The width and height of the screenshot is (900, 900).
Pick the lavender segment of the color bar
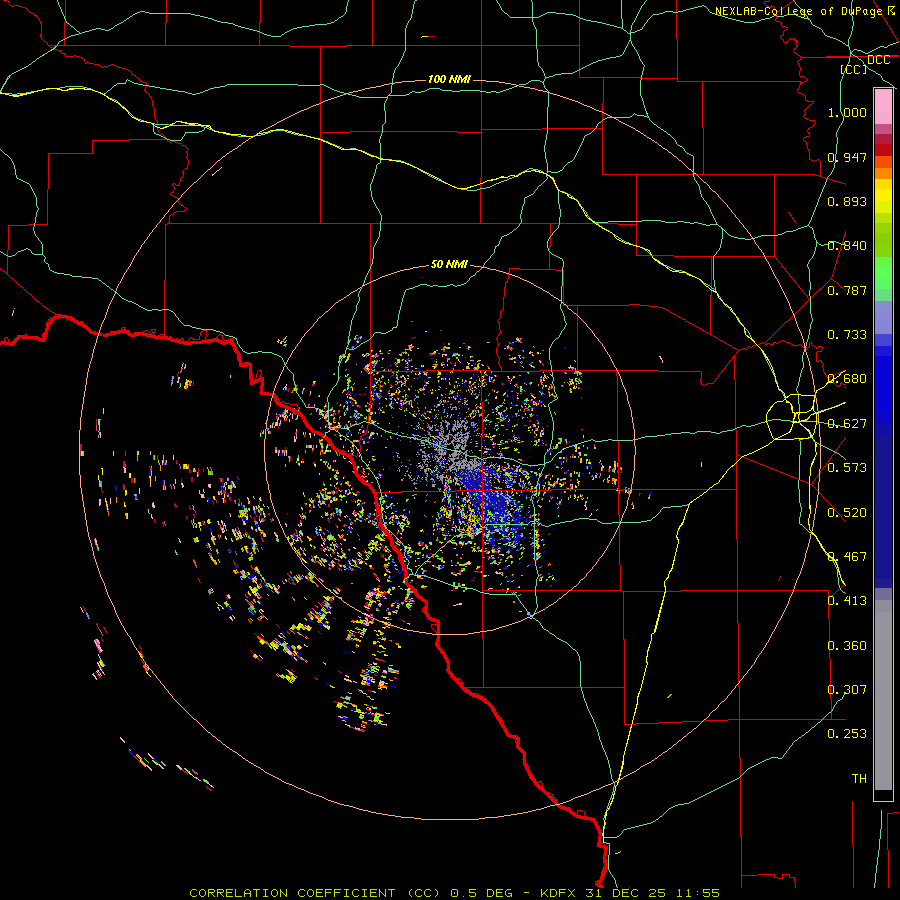click(x=883, y=317)
